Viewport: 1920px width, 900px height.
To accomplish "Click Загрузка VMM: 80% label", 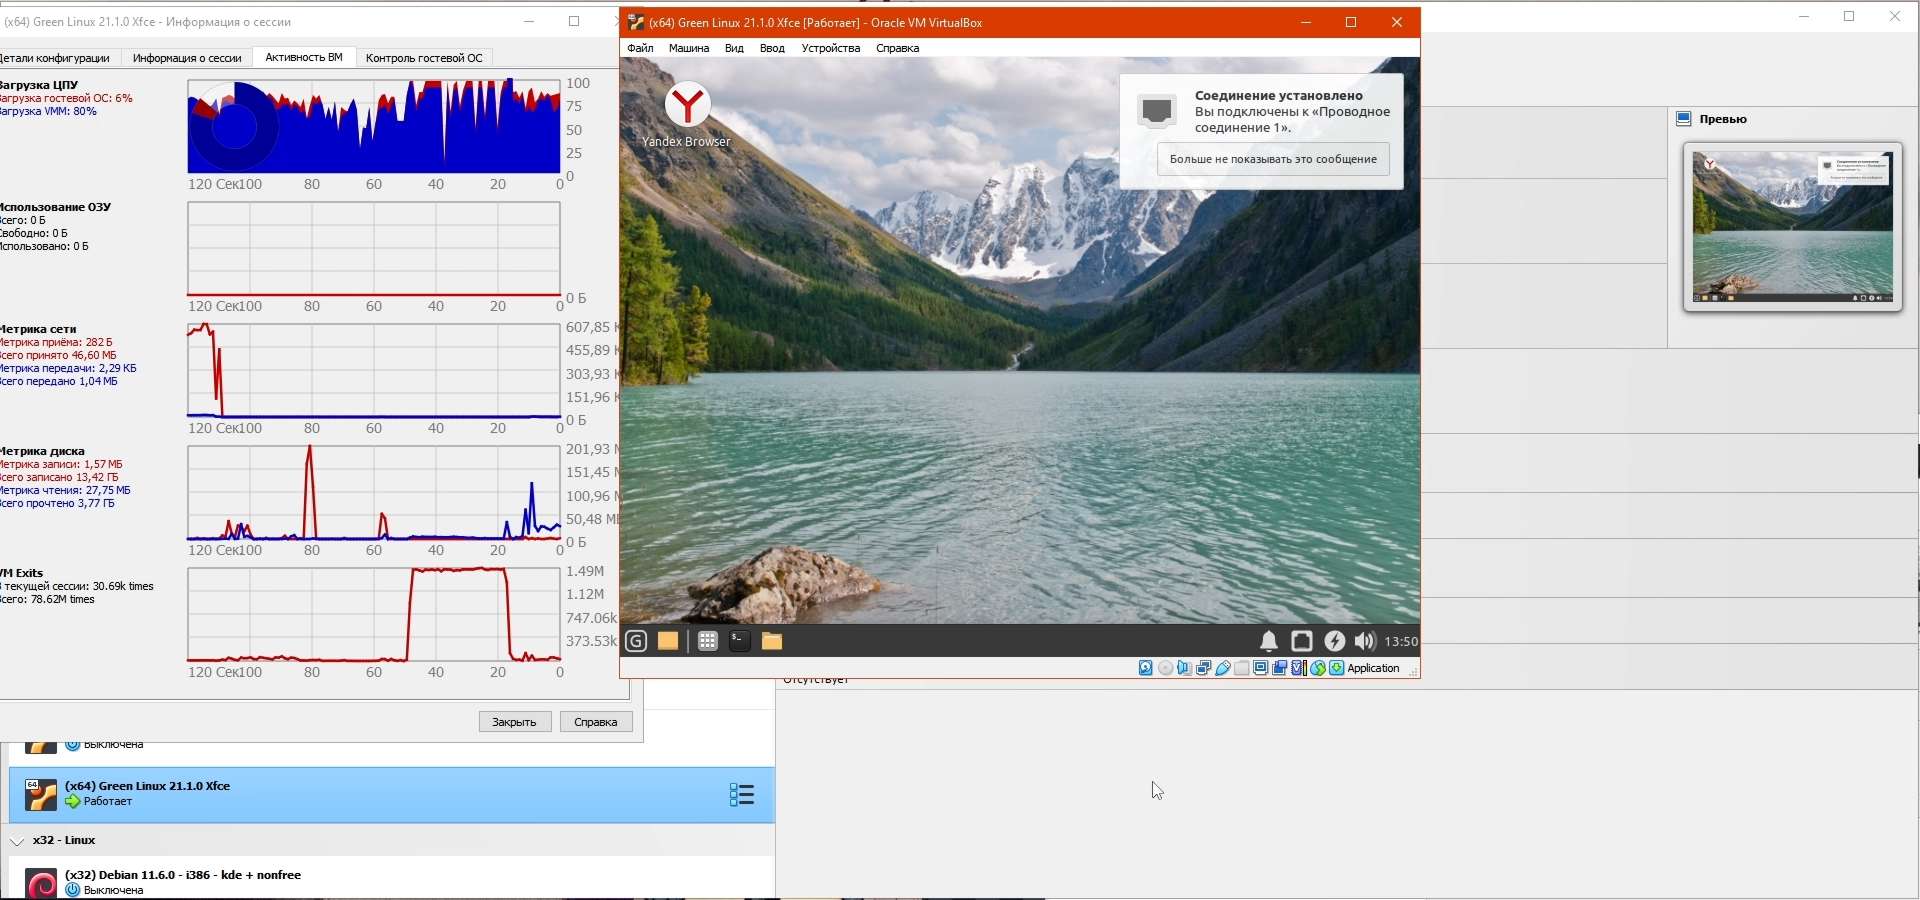I will (x=48, y=111).
